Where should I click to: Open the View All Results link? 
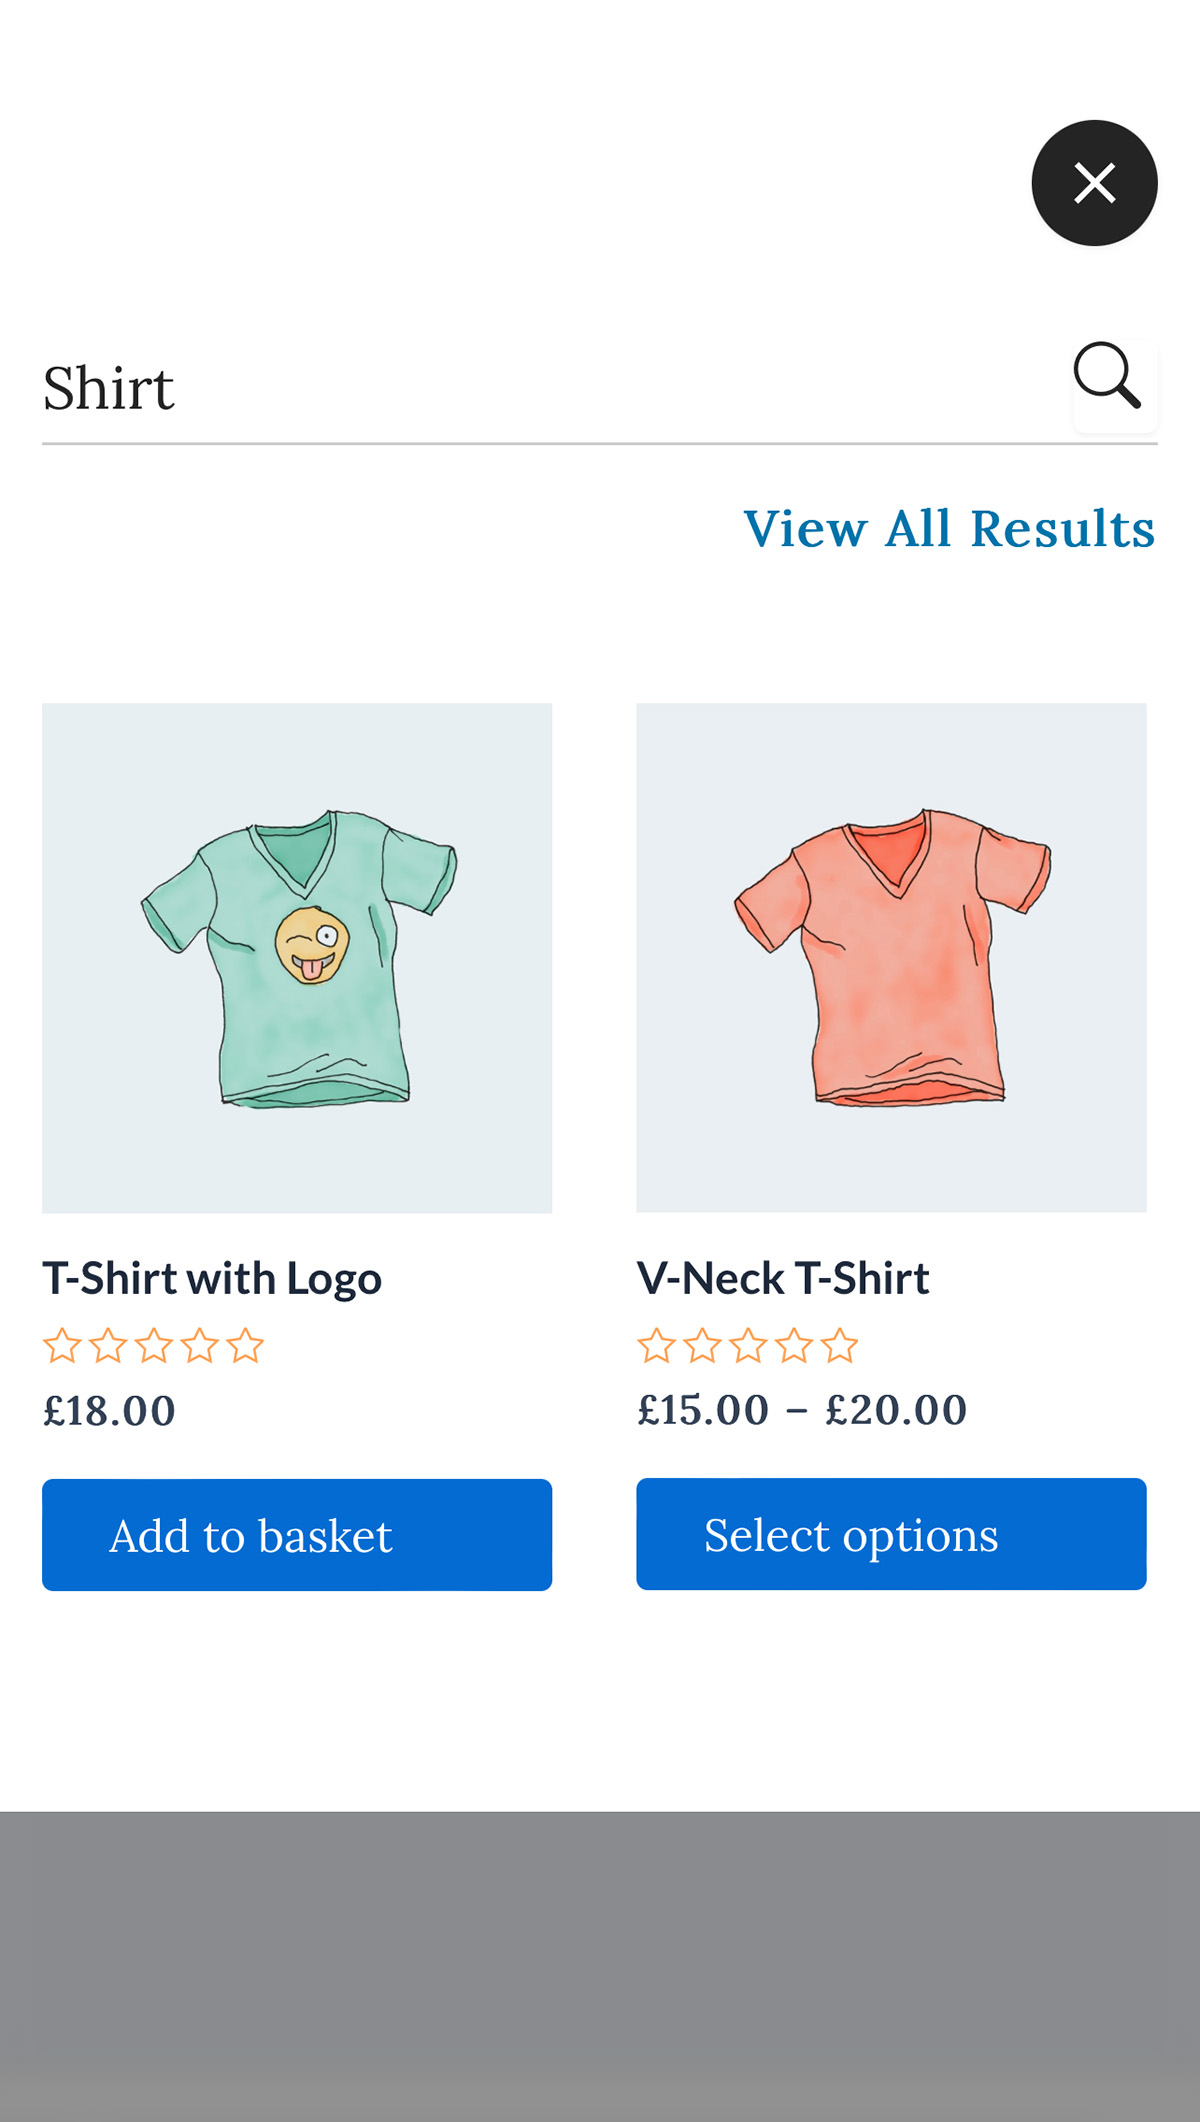[x=949, y=528]
